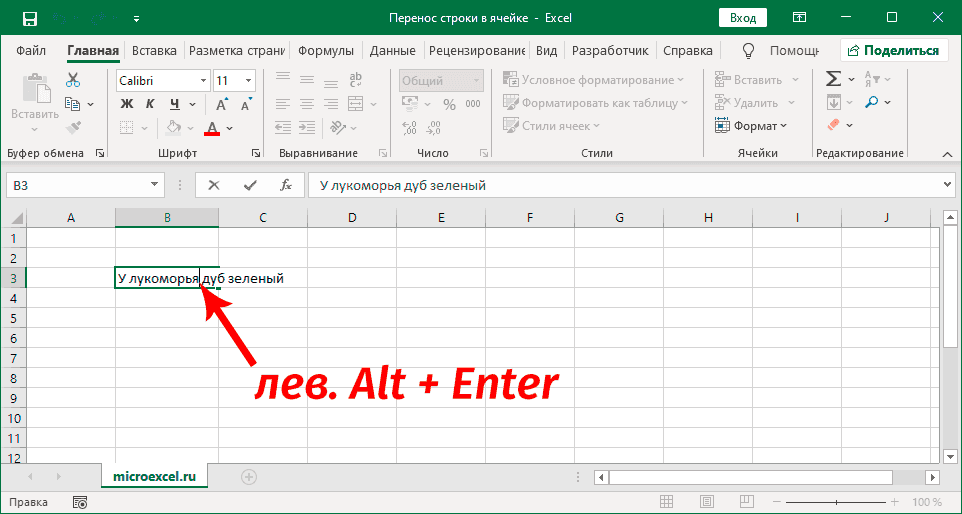Toggle underline formatting (Ч)
The image size is (962, 514).
[175, 103]
